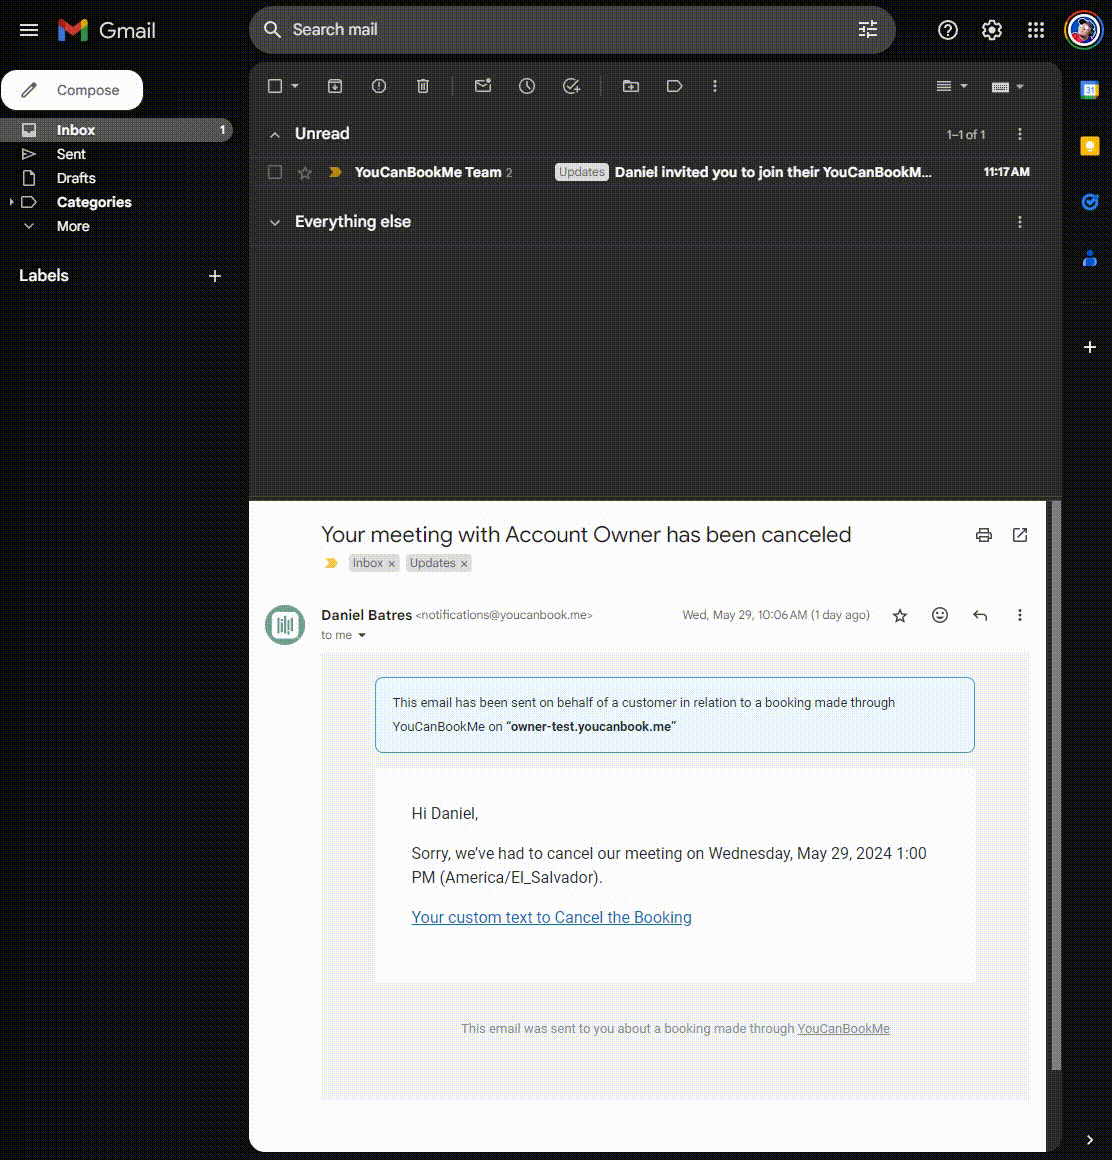The image size is (1112, 1160).
Task: Expand the Categories tree arrow
Action: (x=11, y=202)
